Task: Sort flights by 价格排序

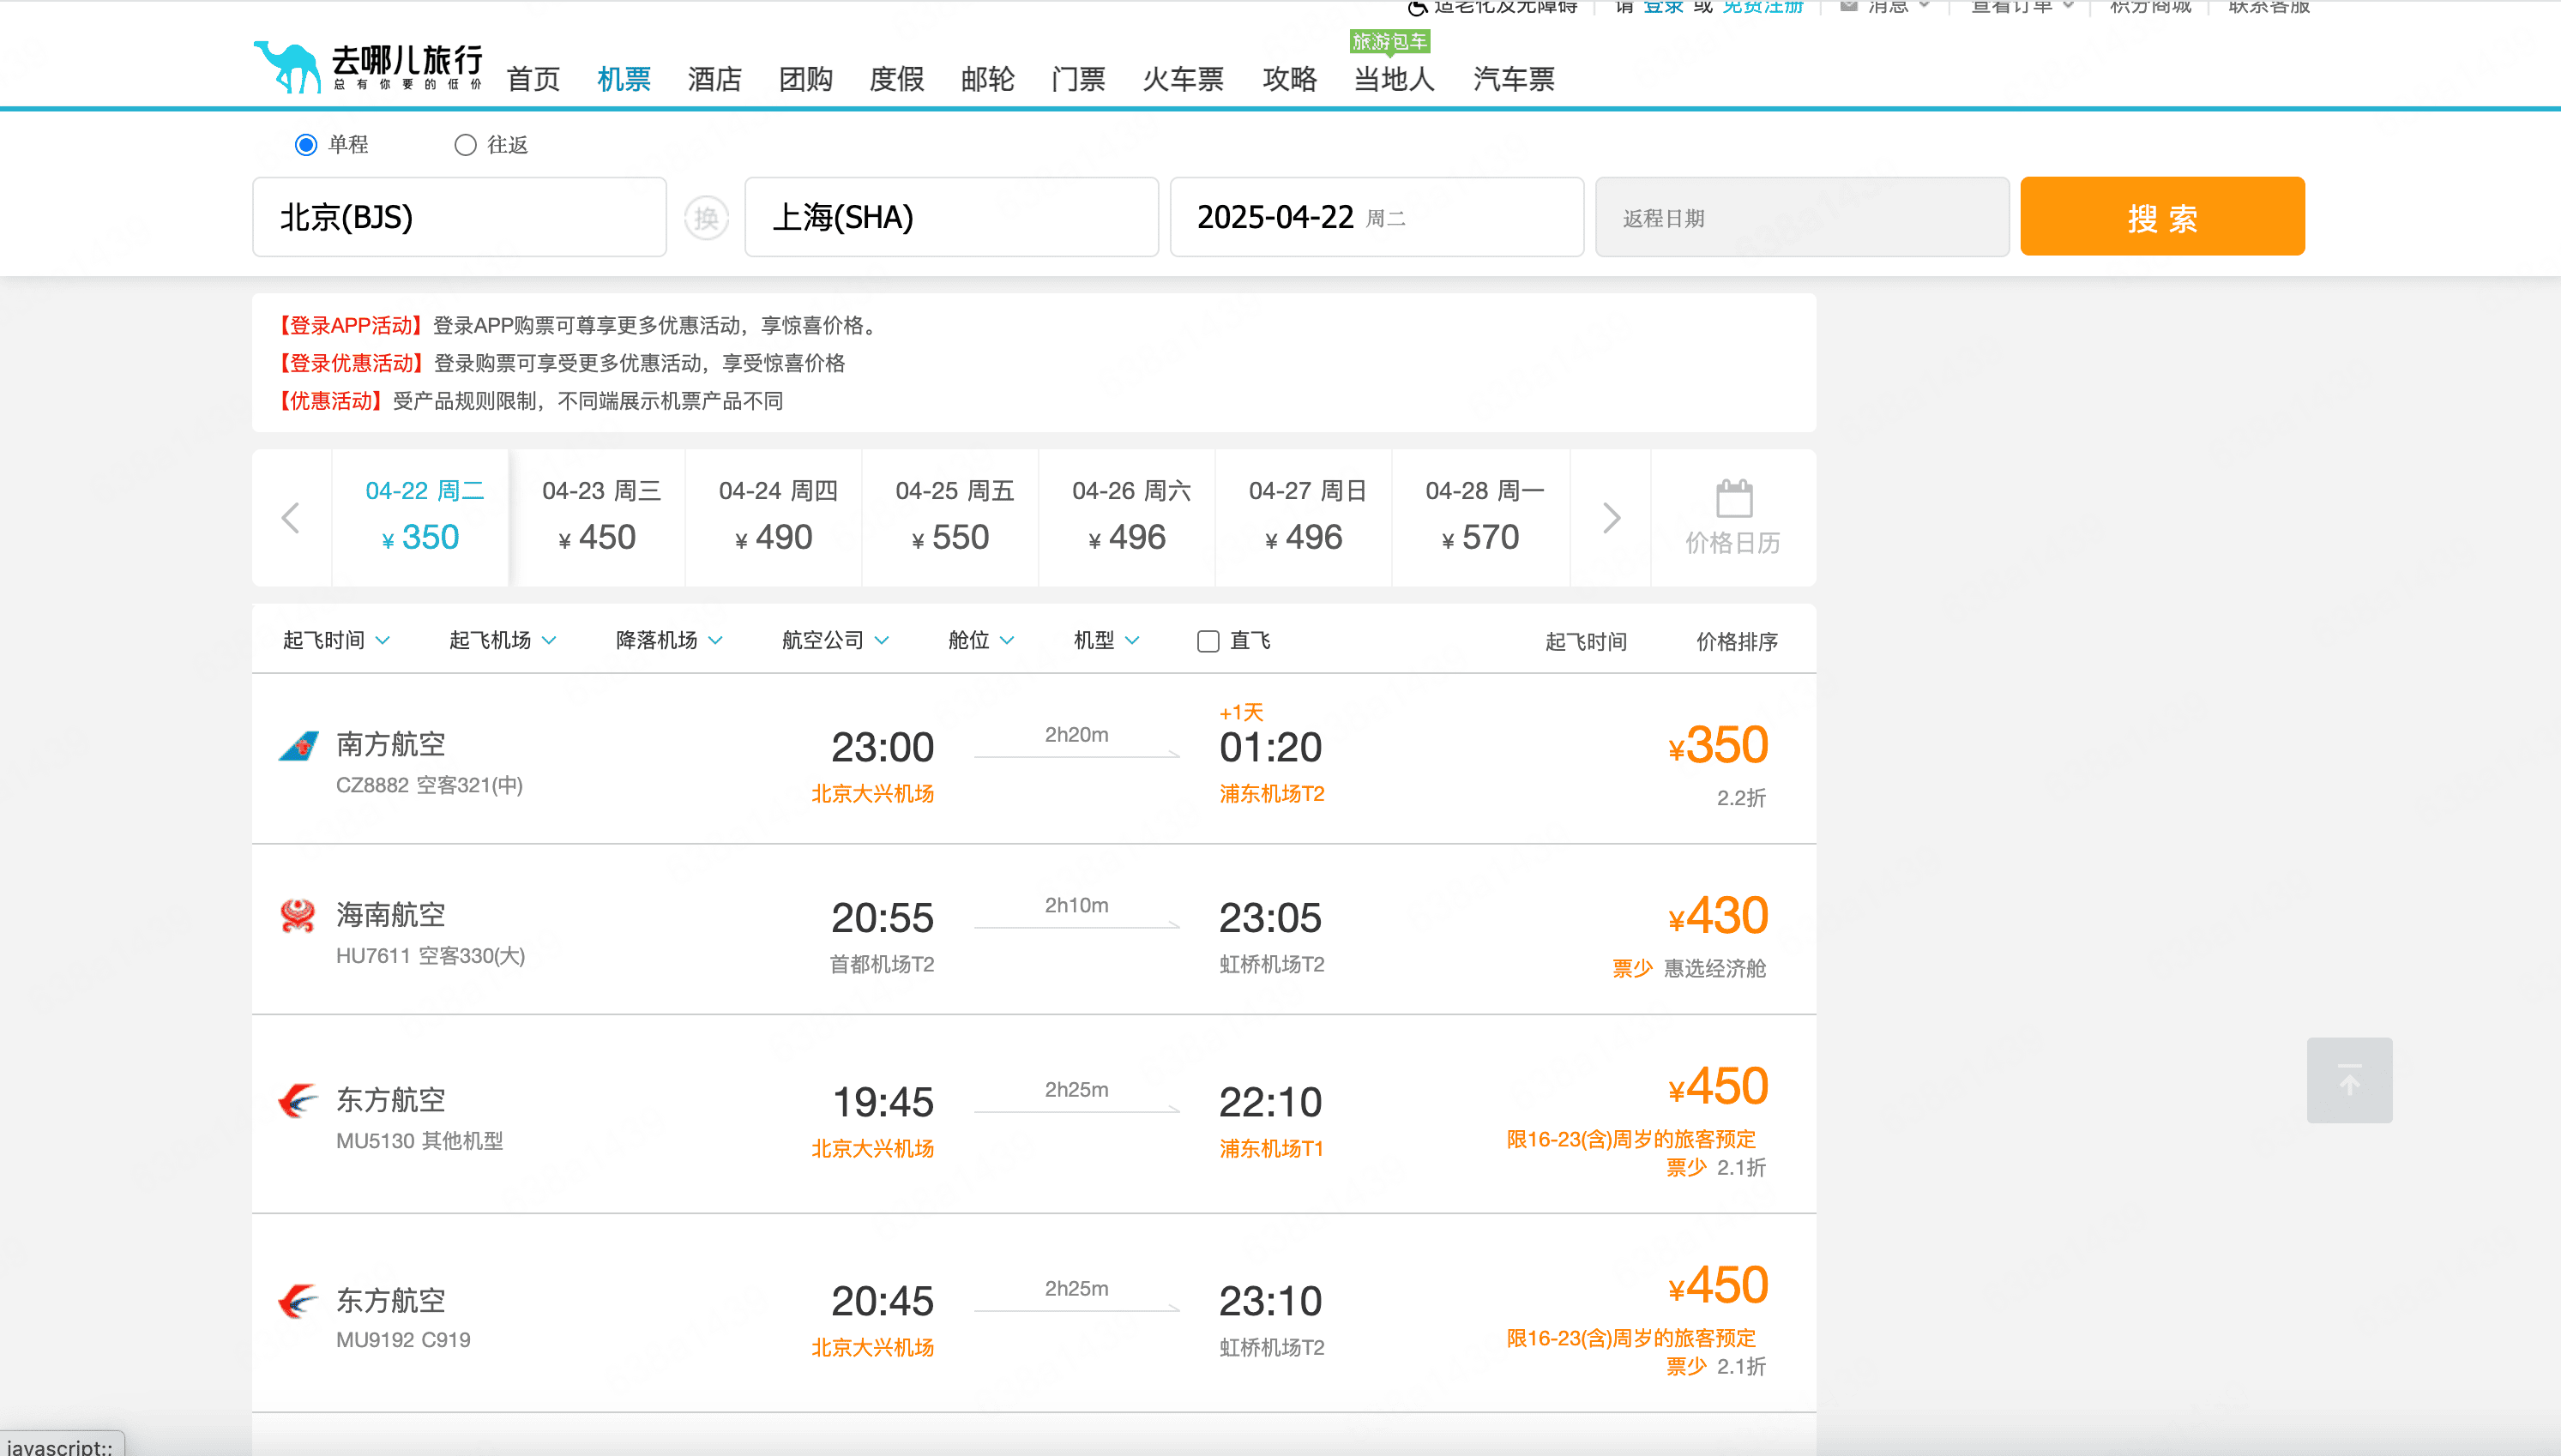Action: pos(1736,641)
